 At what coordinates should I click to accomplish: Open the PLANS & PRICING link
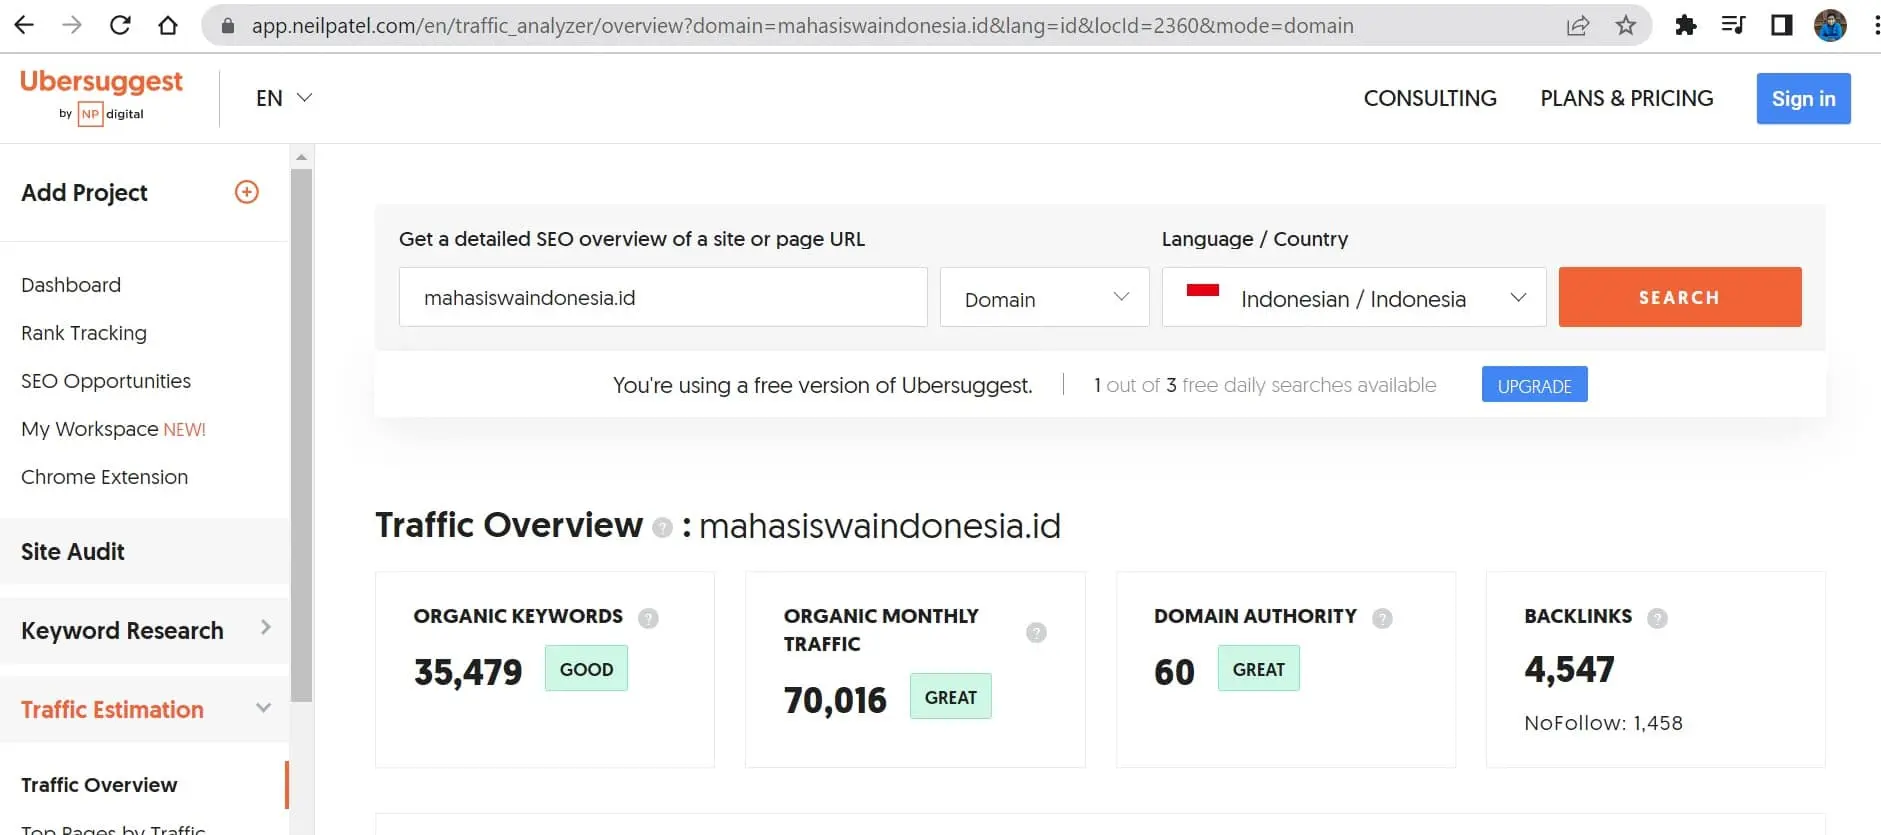(1626, 98)
